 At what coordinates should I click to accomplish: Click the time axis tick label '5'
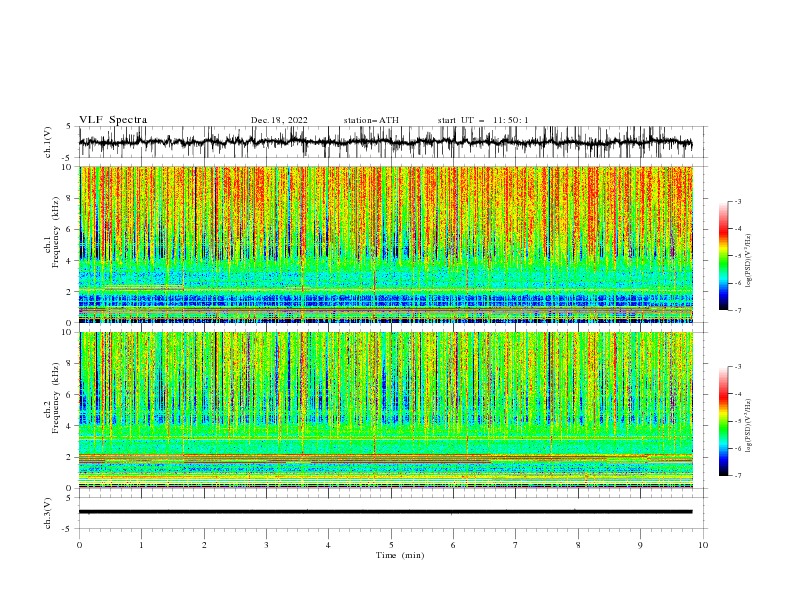391,545
